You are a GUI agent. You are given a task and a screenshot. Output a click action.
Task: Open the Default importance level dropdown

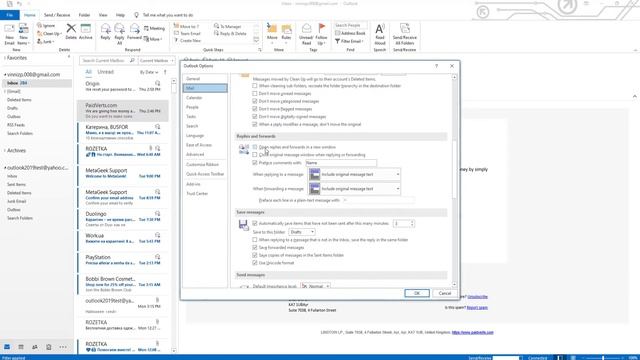(315, 286)
